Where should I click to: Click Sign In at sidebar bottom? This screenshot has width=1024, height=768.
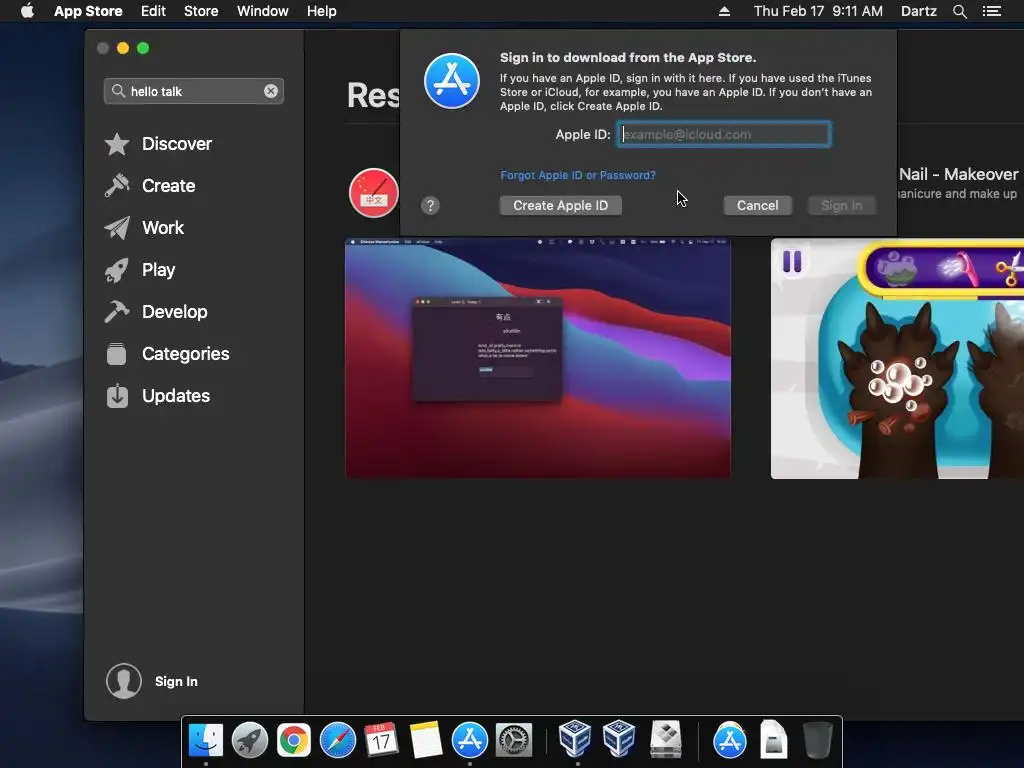click(x=176, y=681)
